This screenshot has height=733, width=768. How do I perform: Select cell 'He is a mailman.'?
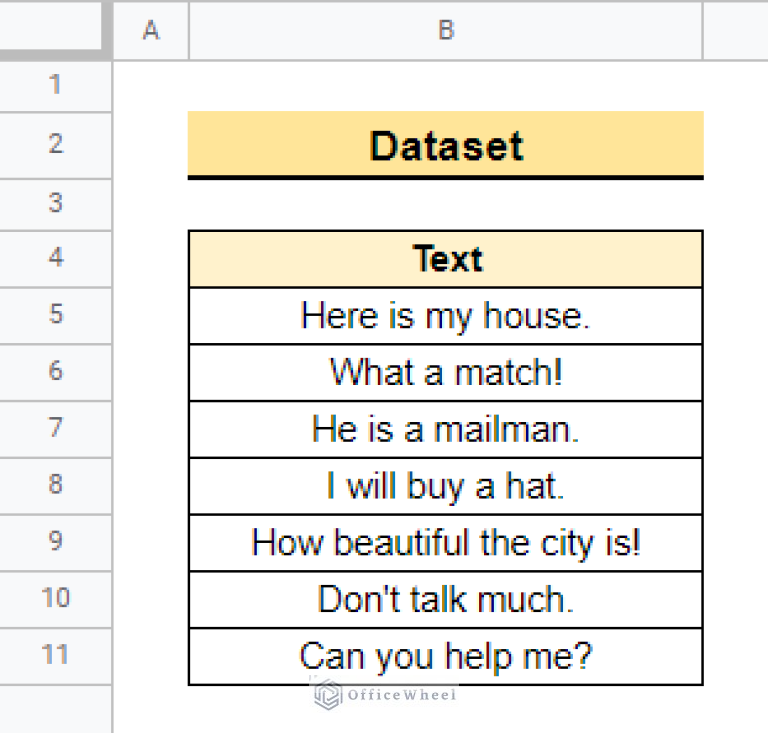446,429
